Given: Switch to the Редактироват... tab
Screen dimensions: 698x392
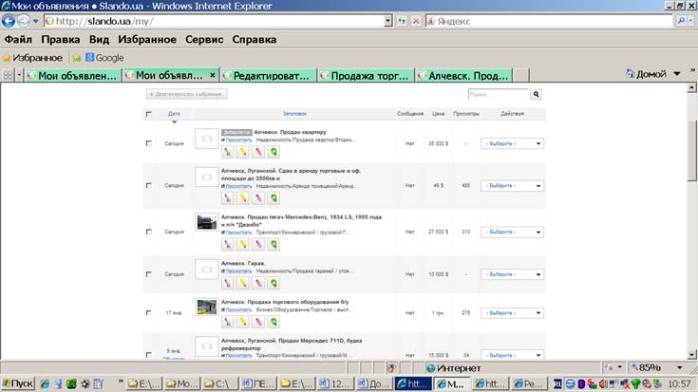Looking at the screenshot, I should tap(269, 76).
